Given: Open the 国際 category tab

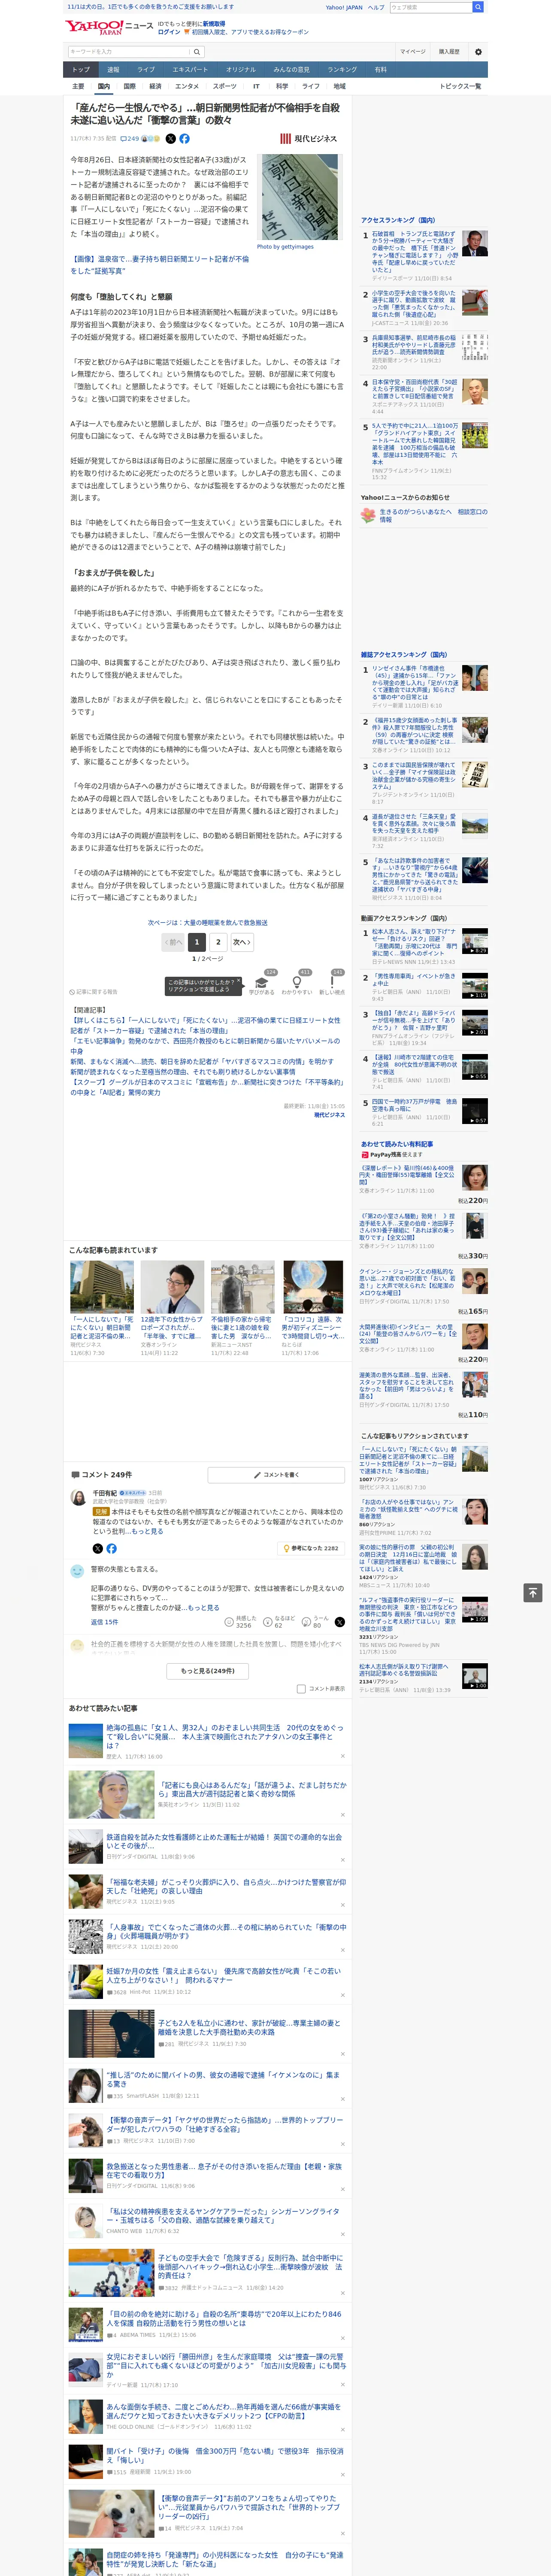Looking at the screenshot, I should 129,86.
